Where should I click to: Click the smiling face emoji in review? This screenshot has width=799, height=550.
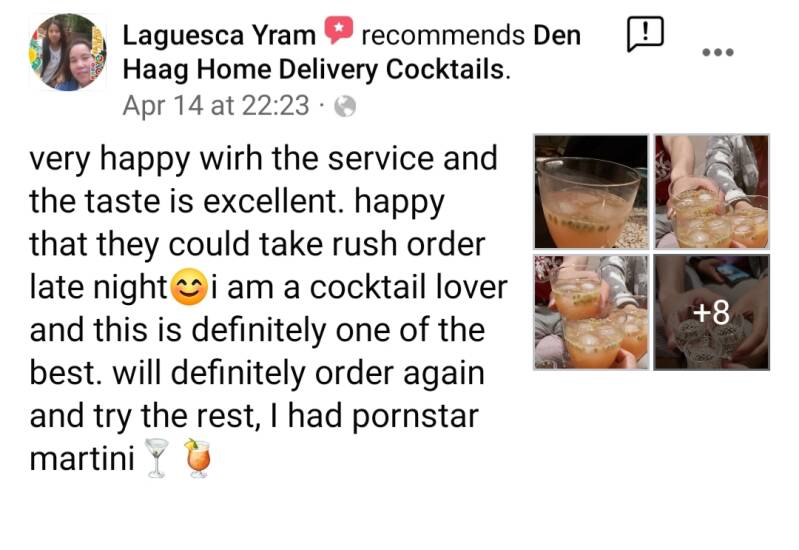tap(189, 286)
